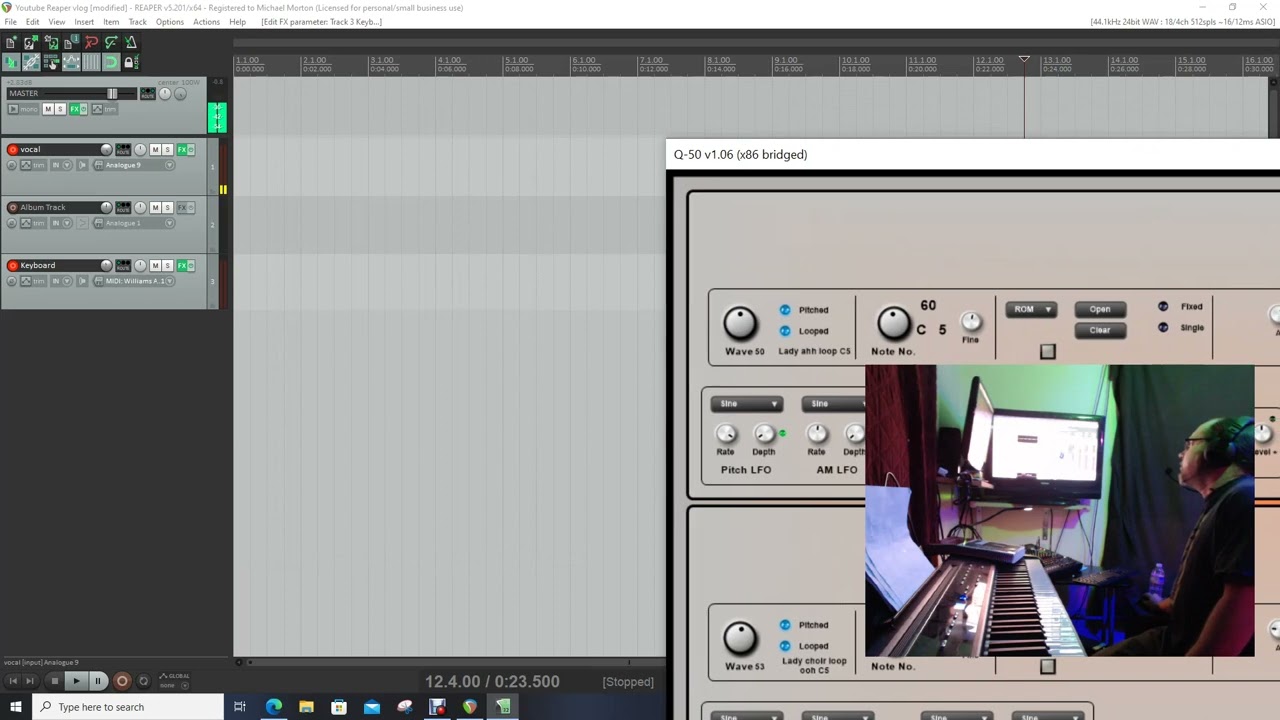The image size is (1280, 720).
Task: Mute the MASTER track
Action: point(48,109)
